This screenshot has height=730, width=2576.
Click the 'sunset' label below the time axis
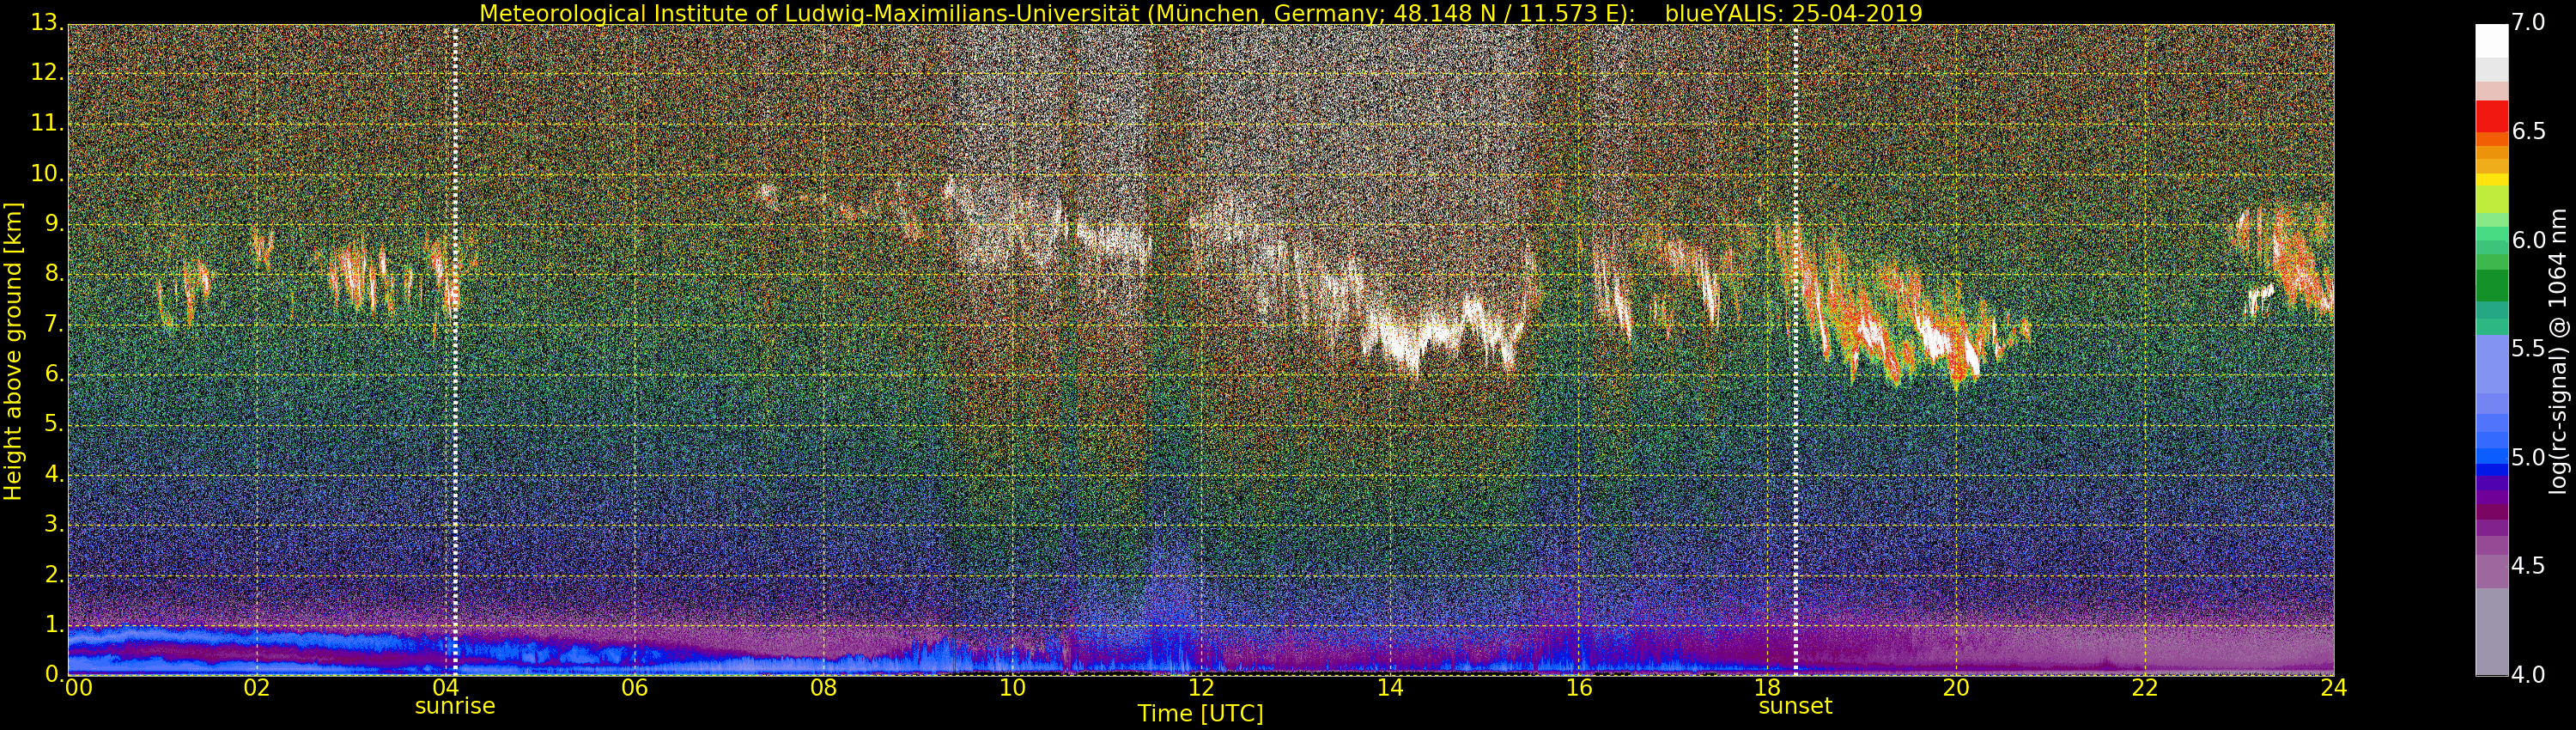click(x=1795, y=706)
